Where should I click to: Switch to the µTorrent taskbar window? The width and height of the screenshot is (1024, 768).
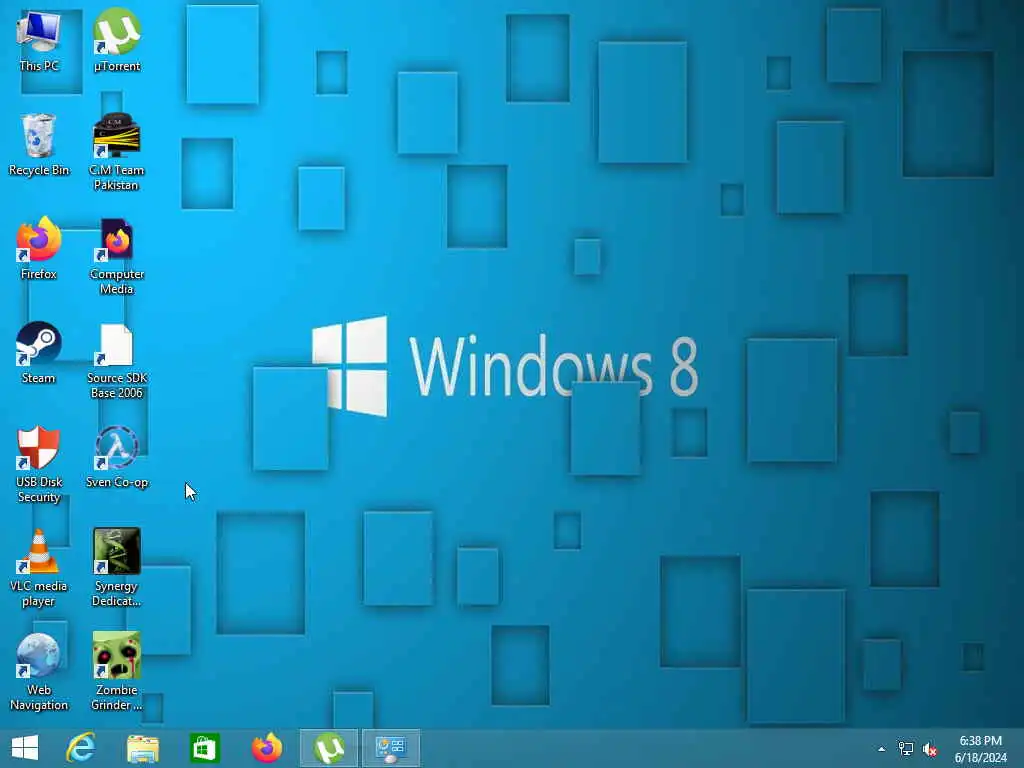point(329,748)
